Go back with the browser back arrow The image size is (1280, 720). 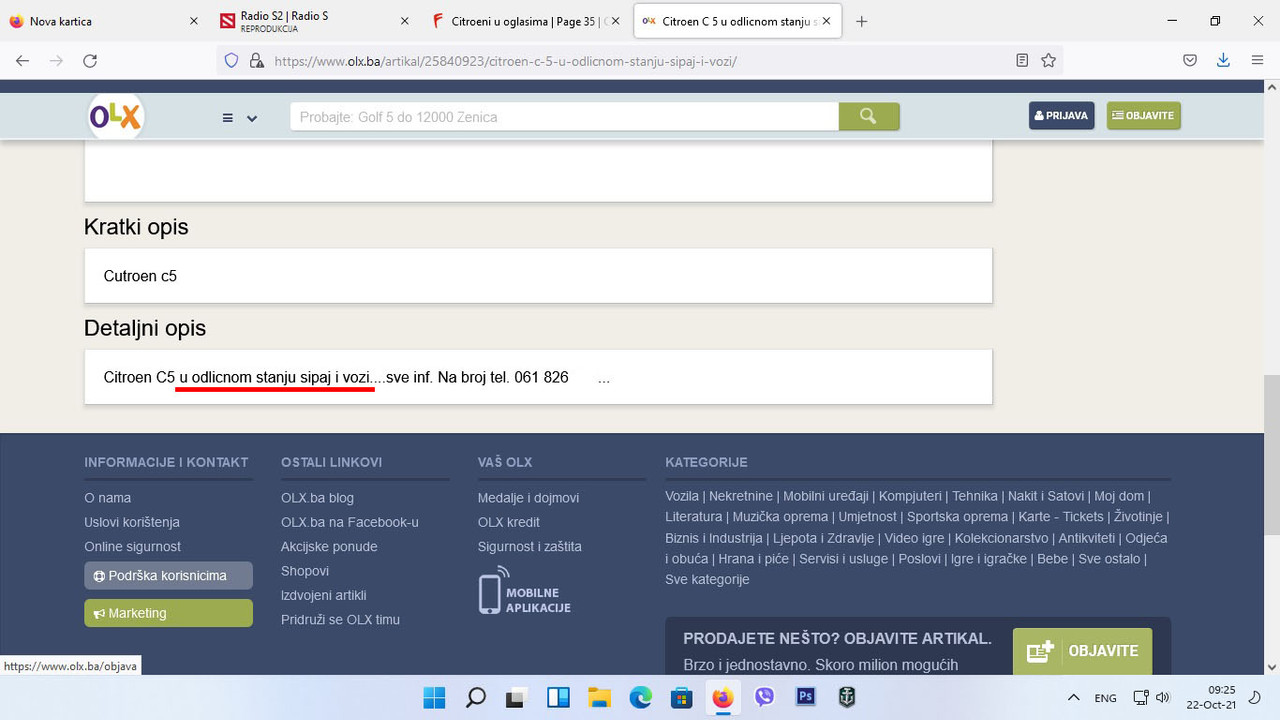point(23,61)
